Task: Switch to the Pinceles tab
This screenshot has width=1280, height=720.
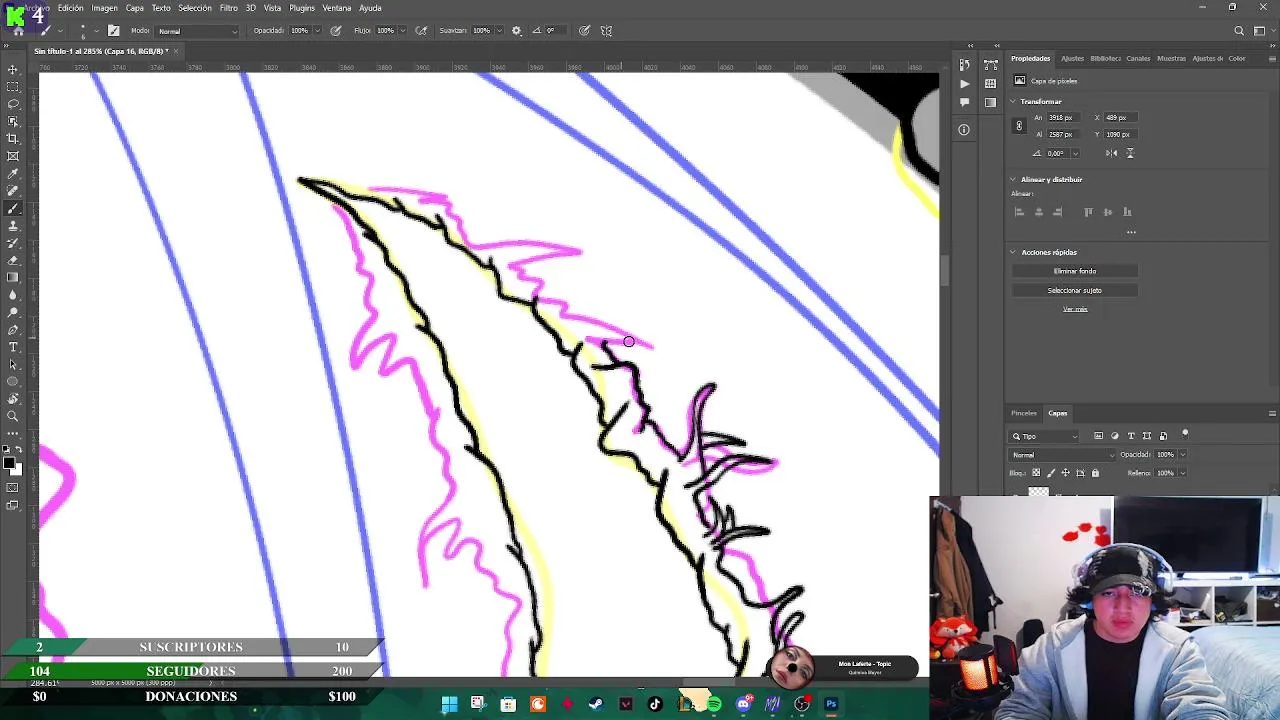Action: pyautogui.click(x=1024, y=413)
